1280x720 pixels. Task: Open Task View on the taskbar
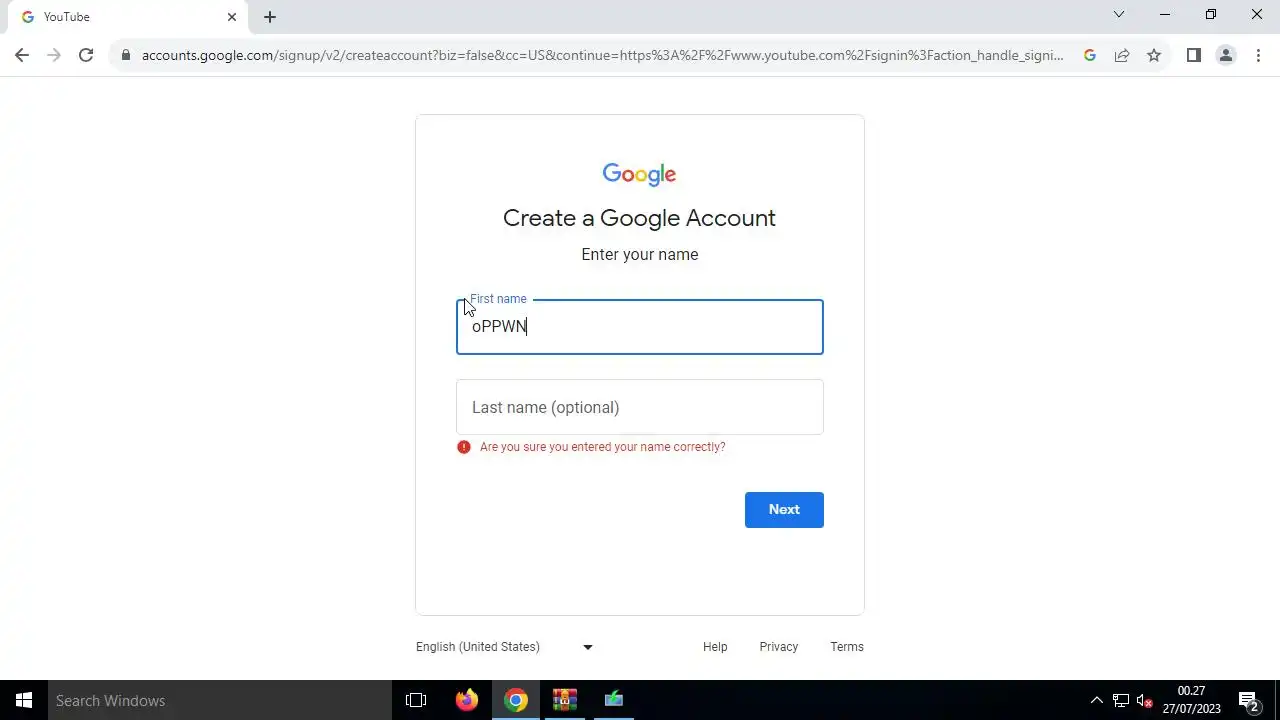coord(416,700)
